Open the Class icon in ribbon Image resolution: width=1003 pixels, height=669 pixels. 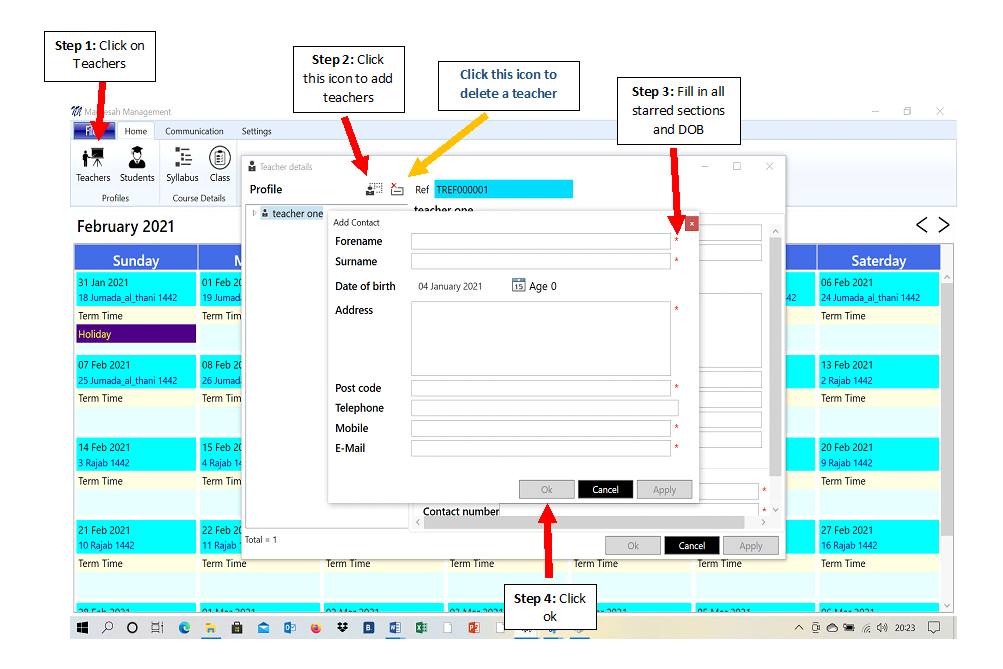click(220, 162)
